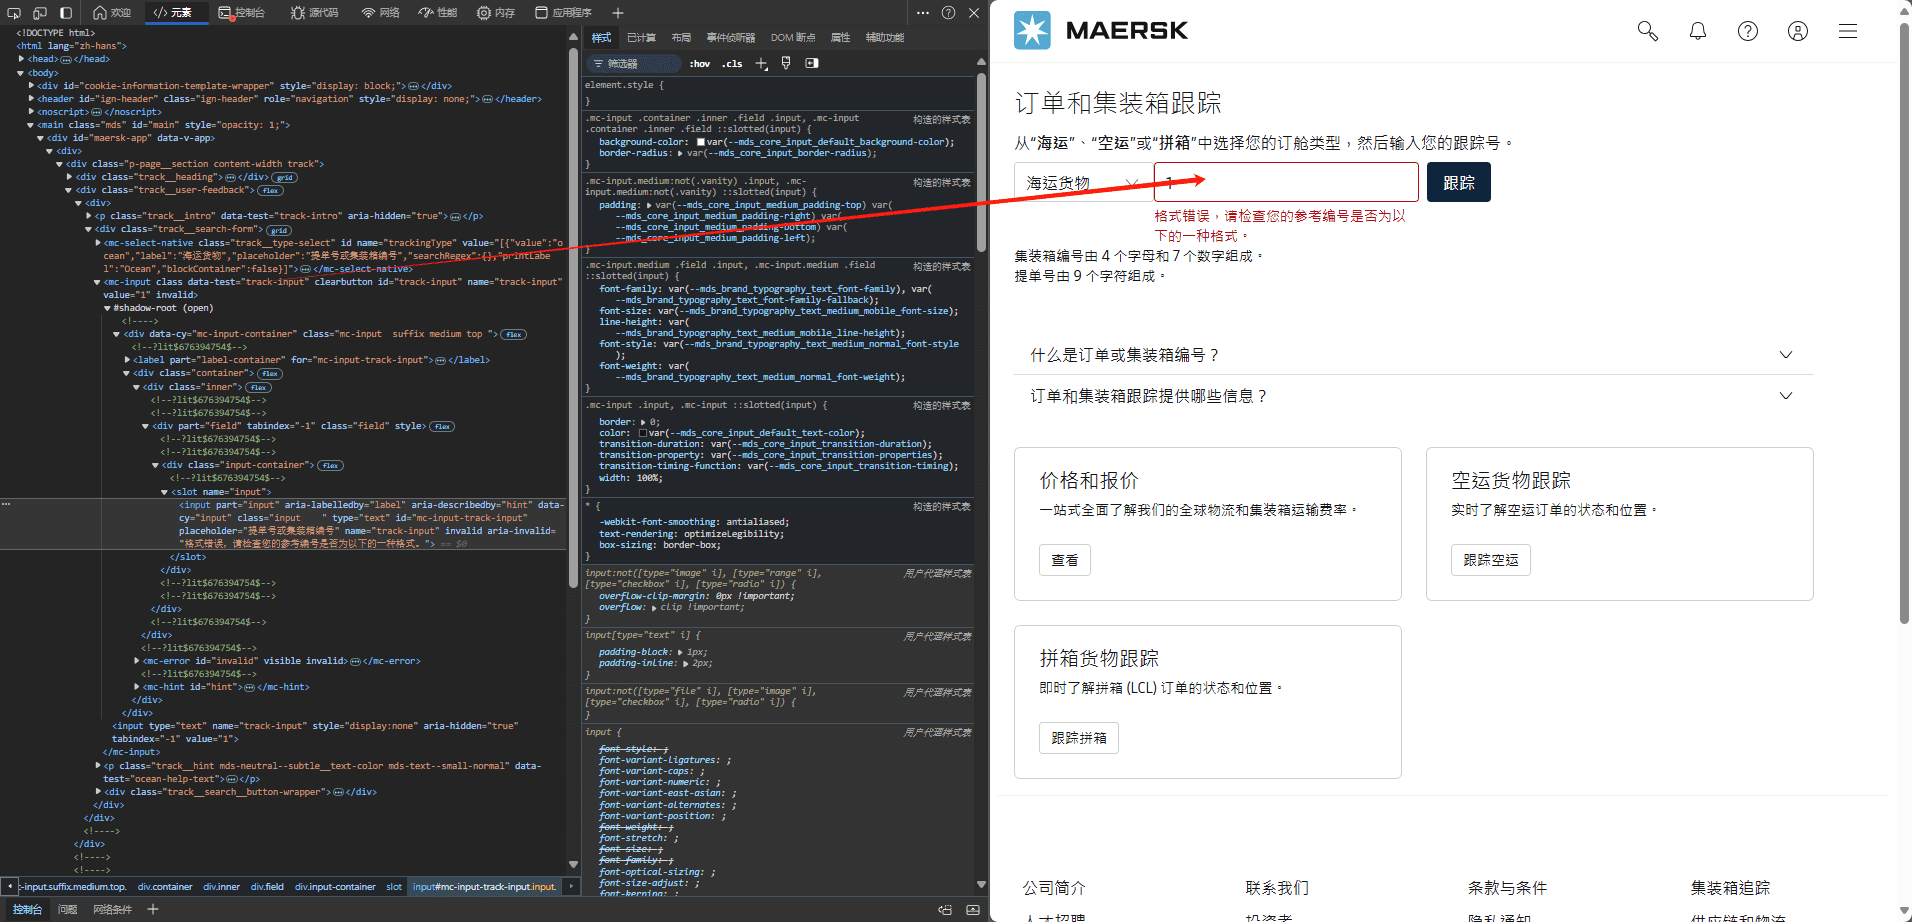Toggle background-color white swatch in styles
This screenshot has height=922, width=1912.
coord(701,142)
